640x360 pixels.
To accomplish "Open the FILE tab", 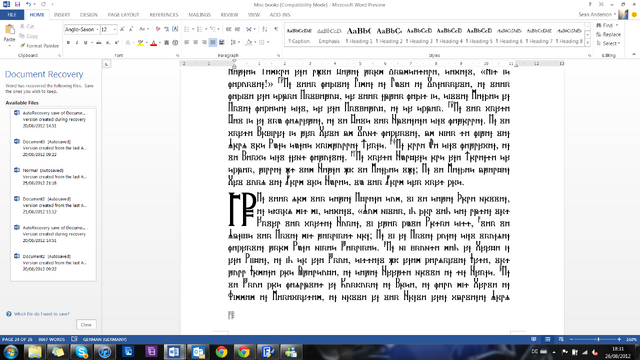I will 12,15.
